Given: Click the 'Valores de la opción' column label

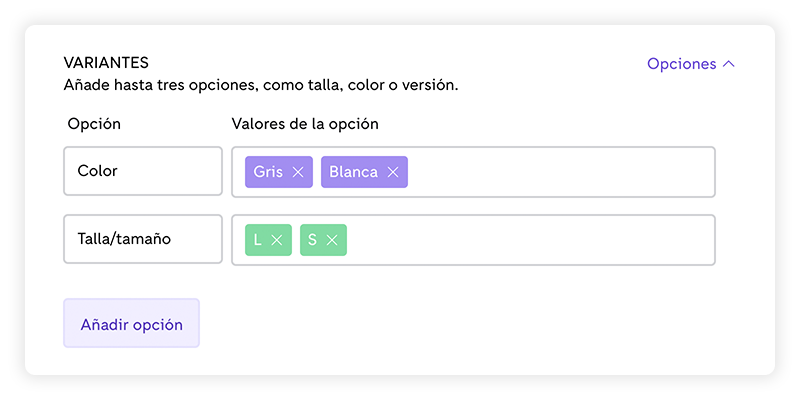Looking at the screenshot, I should pyautogui.click(x=304, y=124).
